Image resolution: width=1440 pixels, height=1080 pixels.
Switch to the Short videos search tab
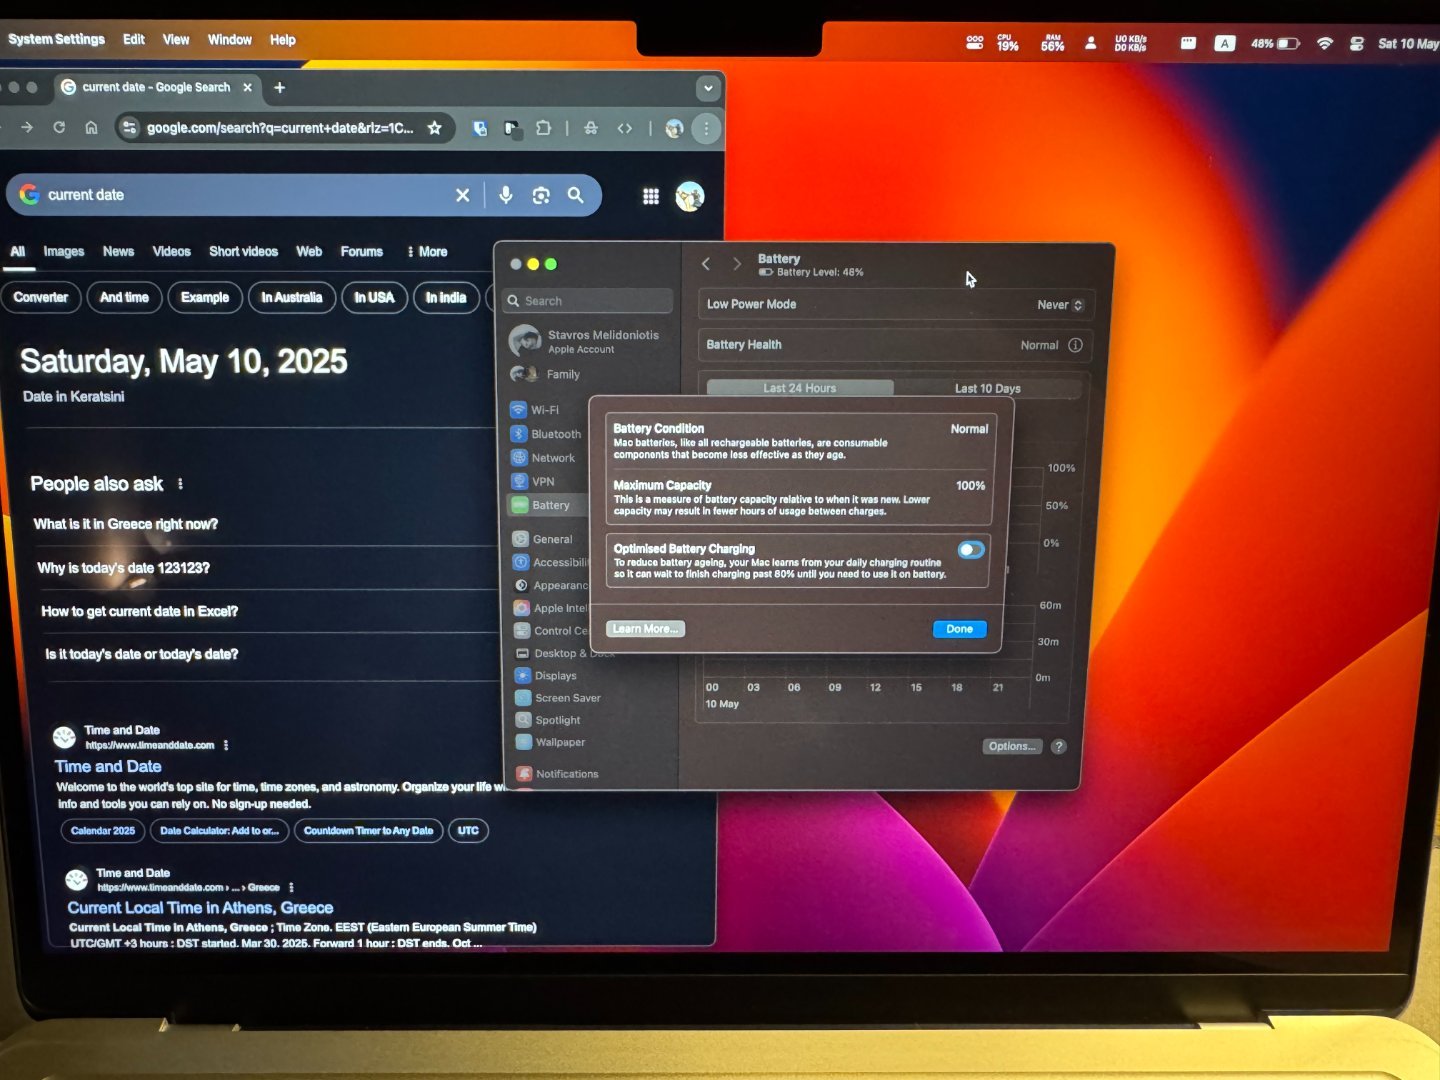(x=243, y=252)
